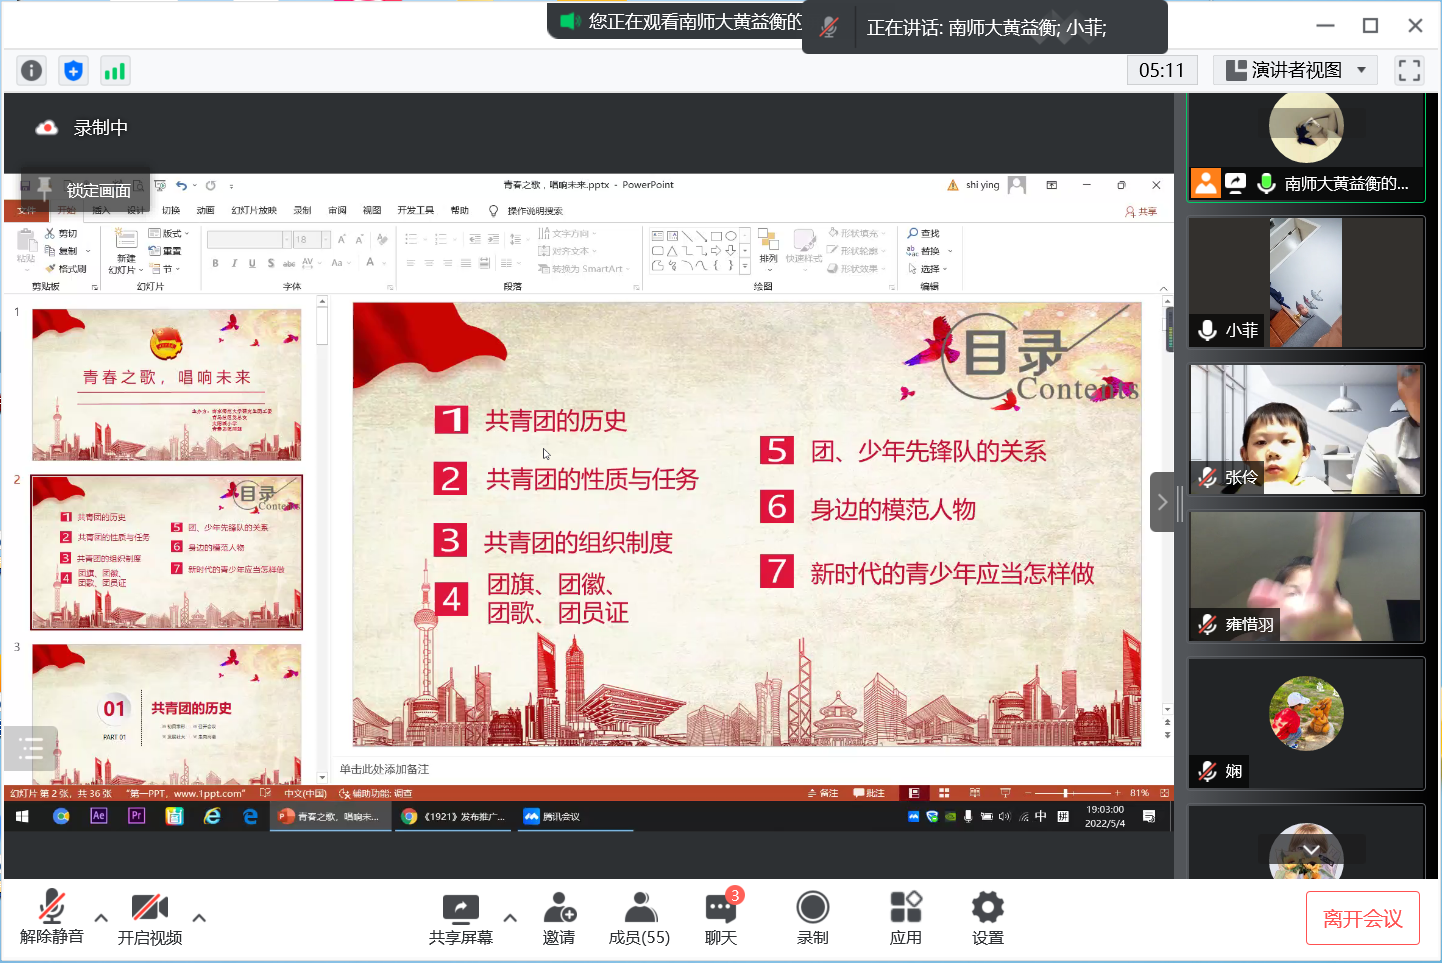
Task: Open the chat panel showing 3 messages
Action: tap(720, 917)
